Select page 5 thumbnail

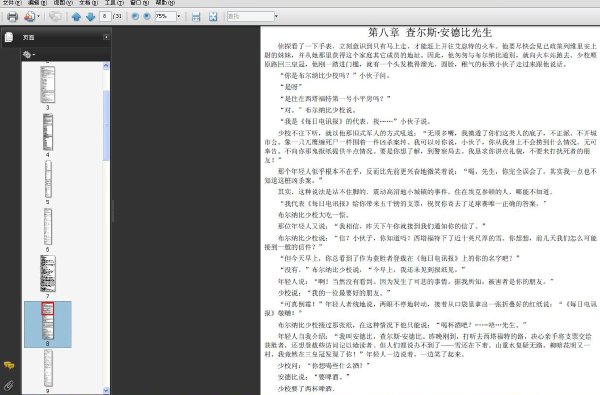click(48, 179)
